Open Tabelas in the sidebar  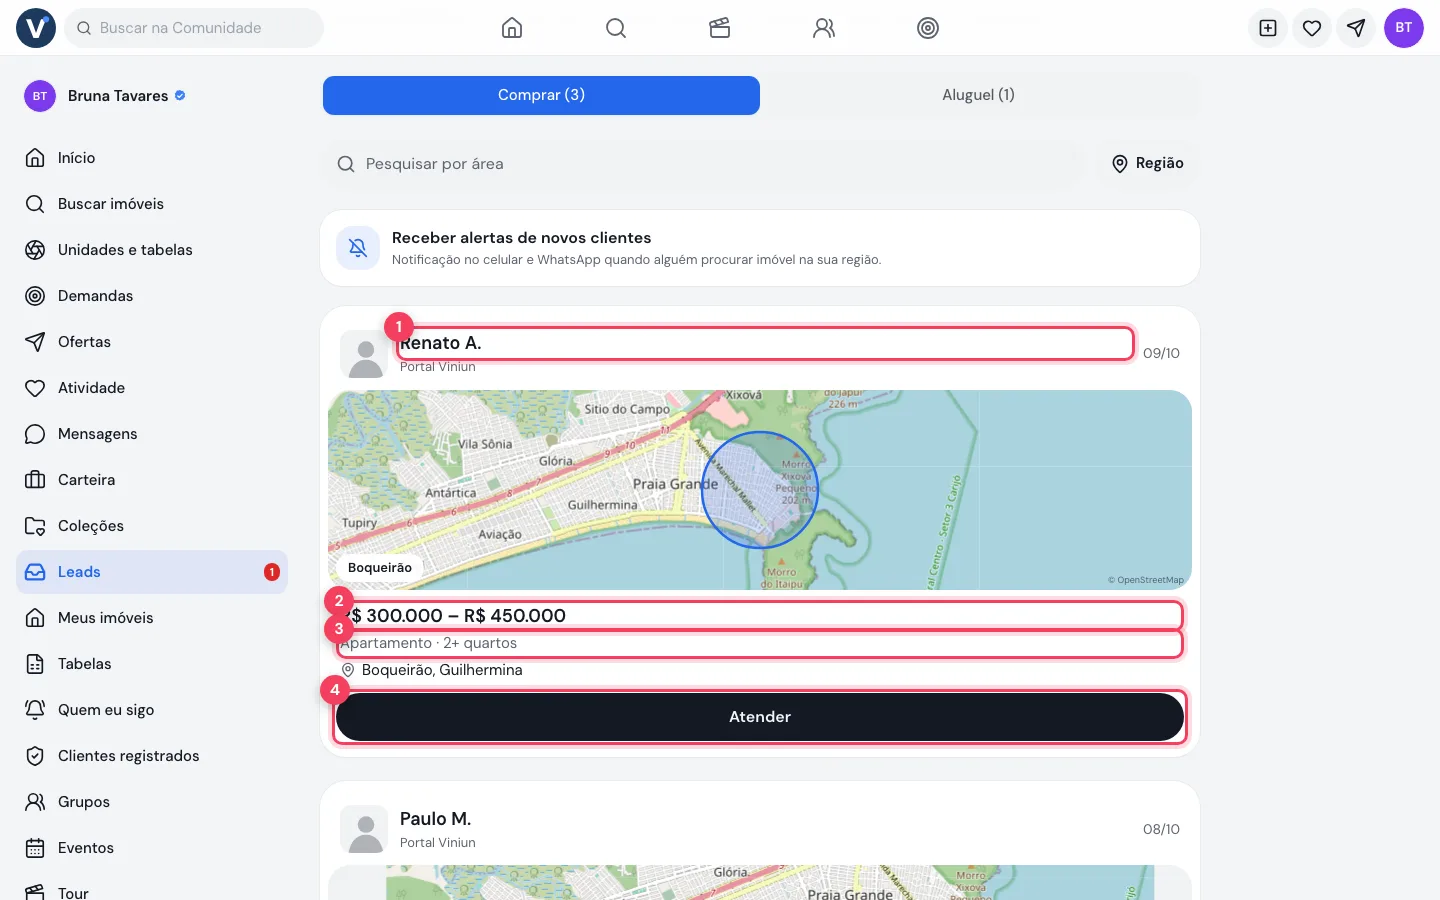(x=152, y=664)
